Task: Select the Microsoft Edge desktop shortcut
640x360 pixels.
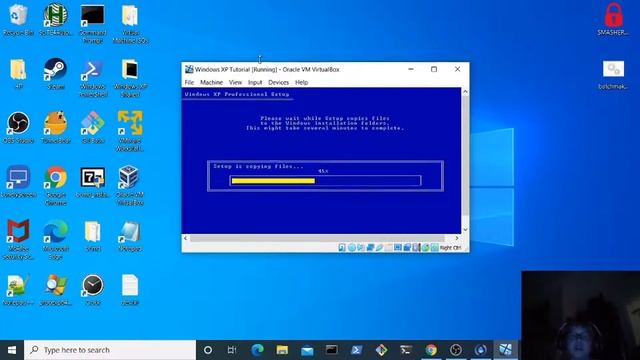Action: pos(56,240)
